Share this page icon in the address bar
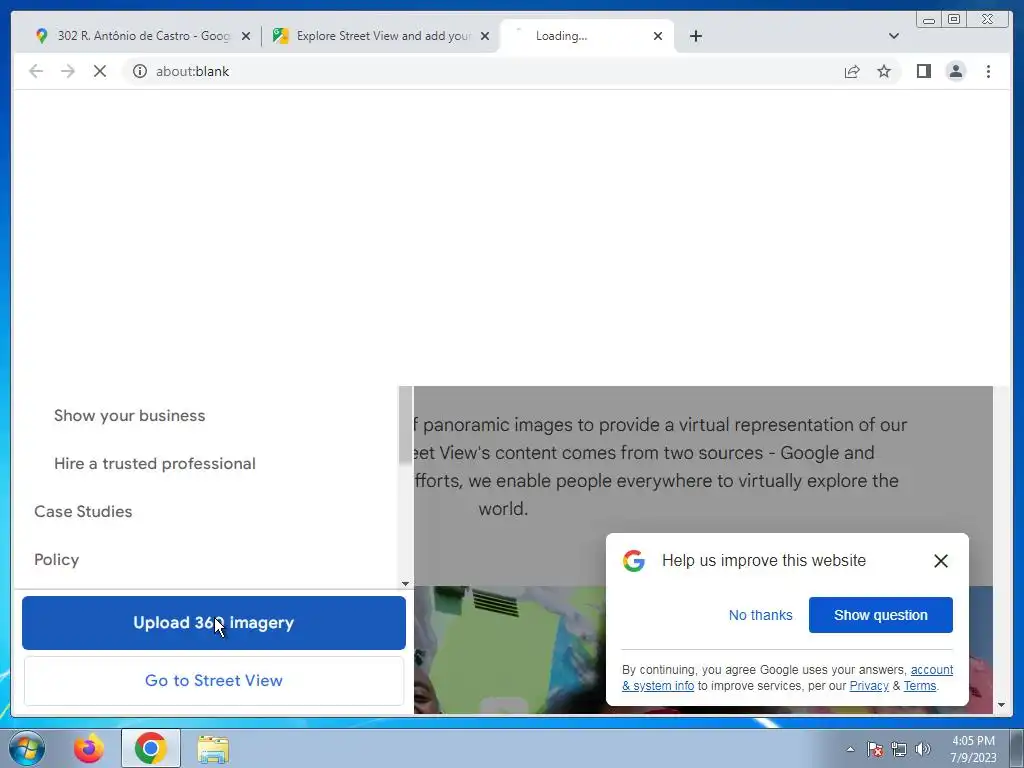This screenshot has height=768, width=1024. (x=852, y=71)
